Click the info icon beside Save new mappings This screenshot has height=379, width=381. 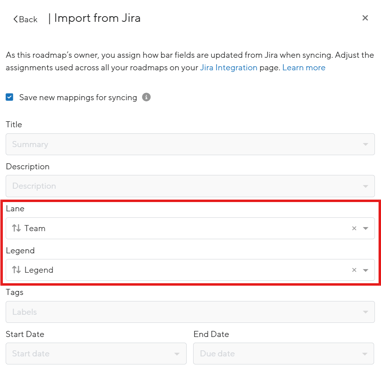146,97
